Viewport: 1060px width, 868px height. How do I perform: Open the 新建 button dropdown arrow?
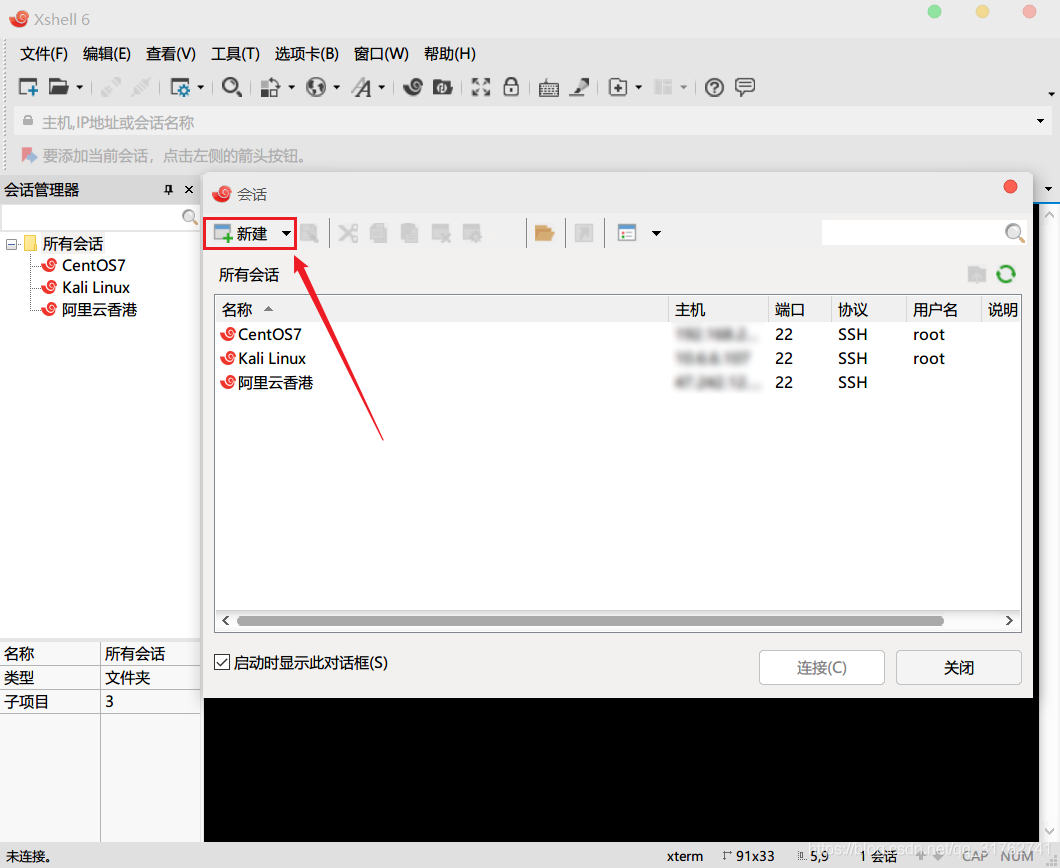[x=287, y=234]
